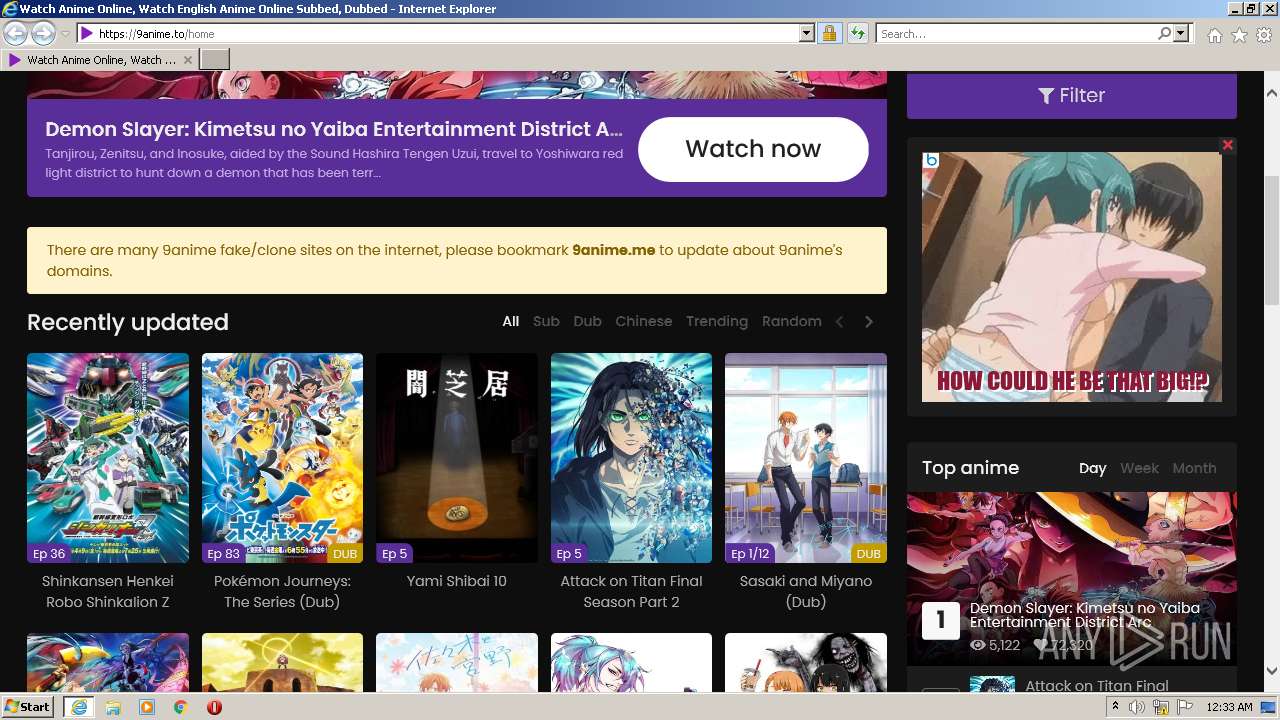The width and height of the screenshot is (1280, 720).
Task: Open media player taskbar icon
Action: [147, 707]
